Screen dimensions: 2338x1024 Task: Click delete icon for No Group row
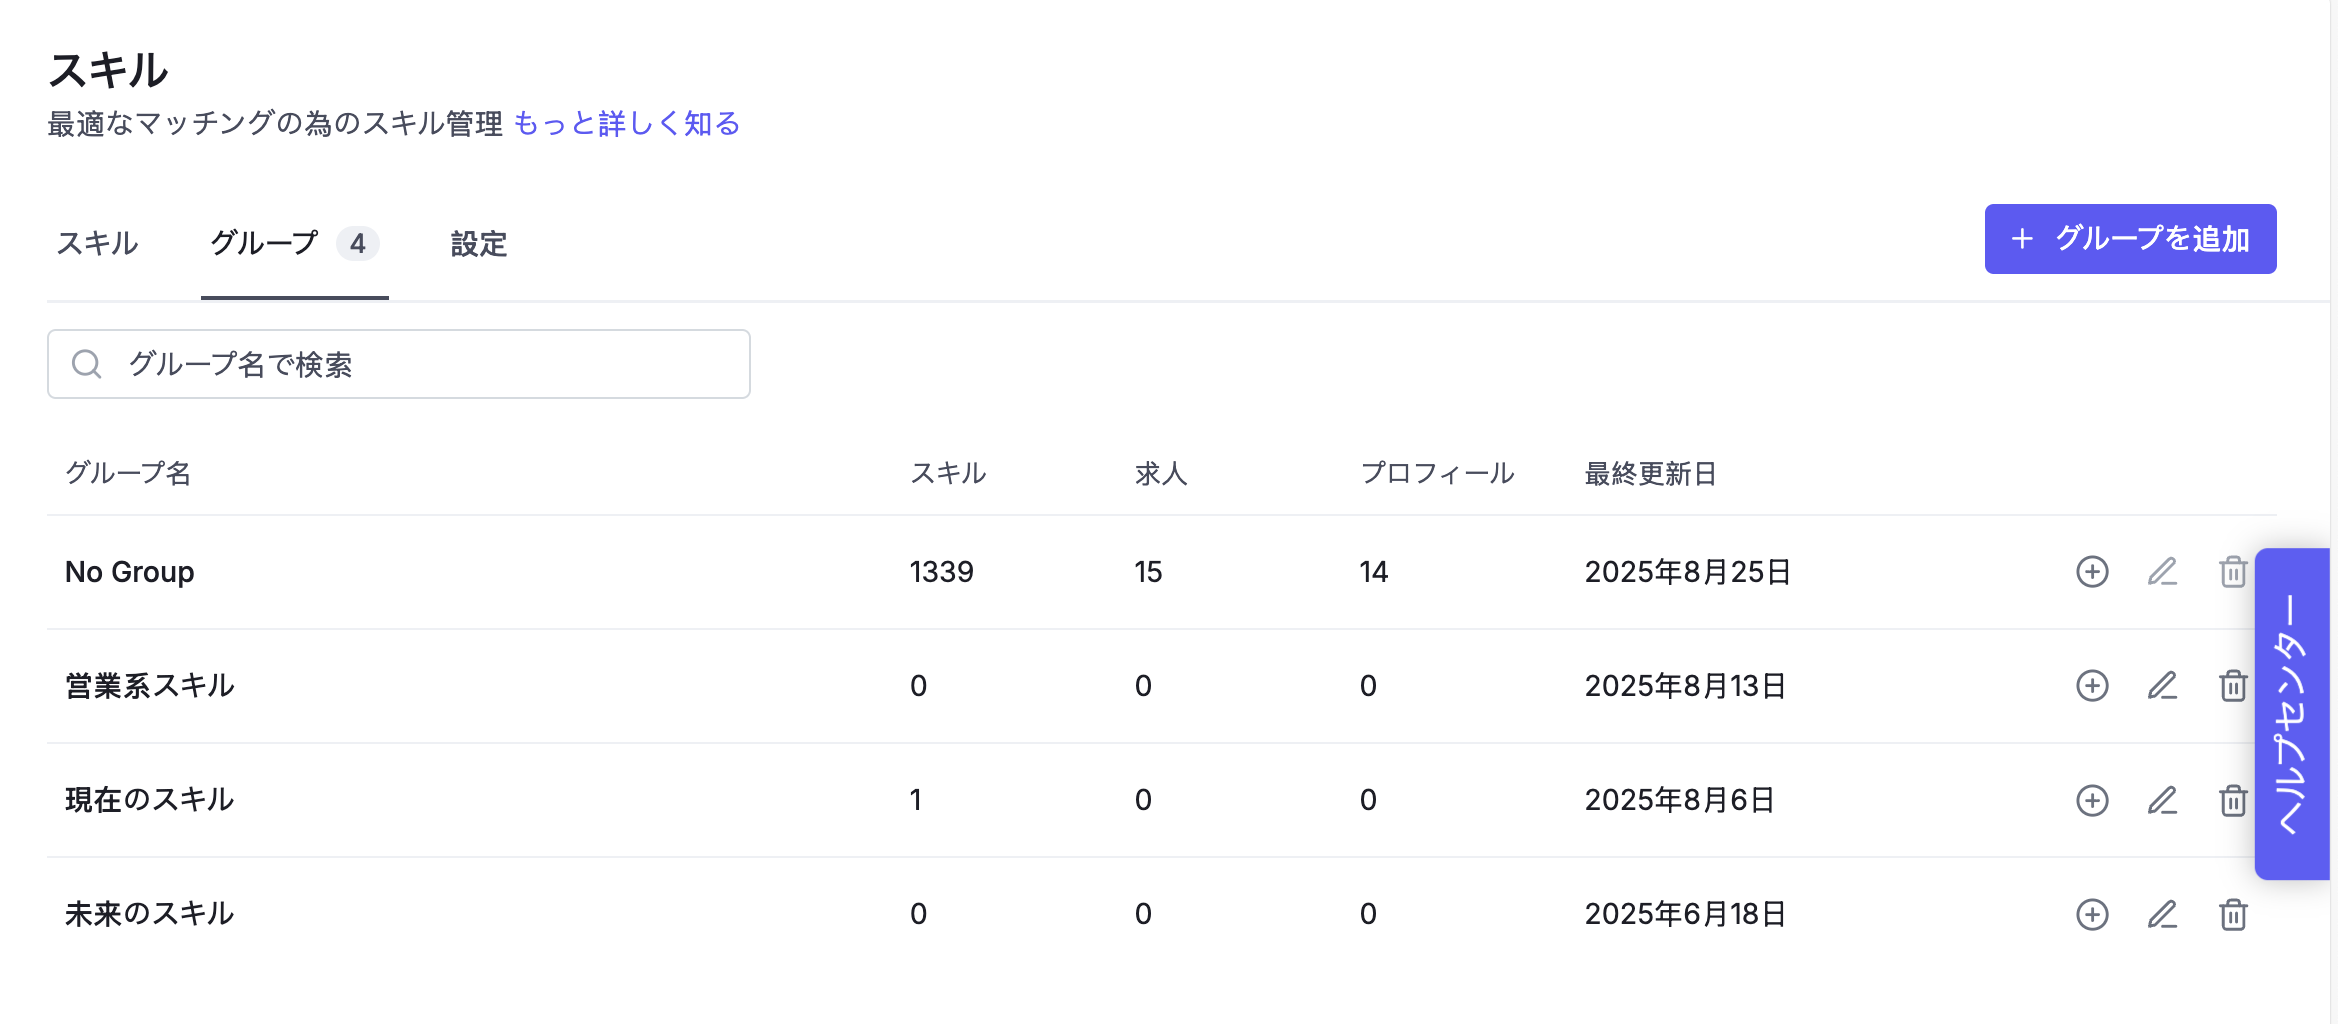pos(2232,572)
